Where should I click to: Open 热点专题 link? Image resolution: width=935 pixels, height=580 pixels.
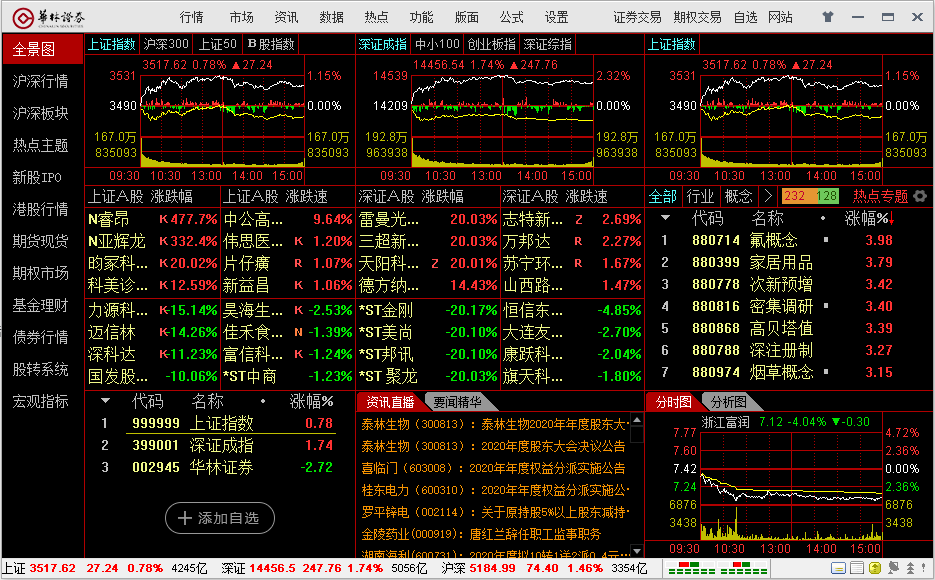tap(880, 196)
